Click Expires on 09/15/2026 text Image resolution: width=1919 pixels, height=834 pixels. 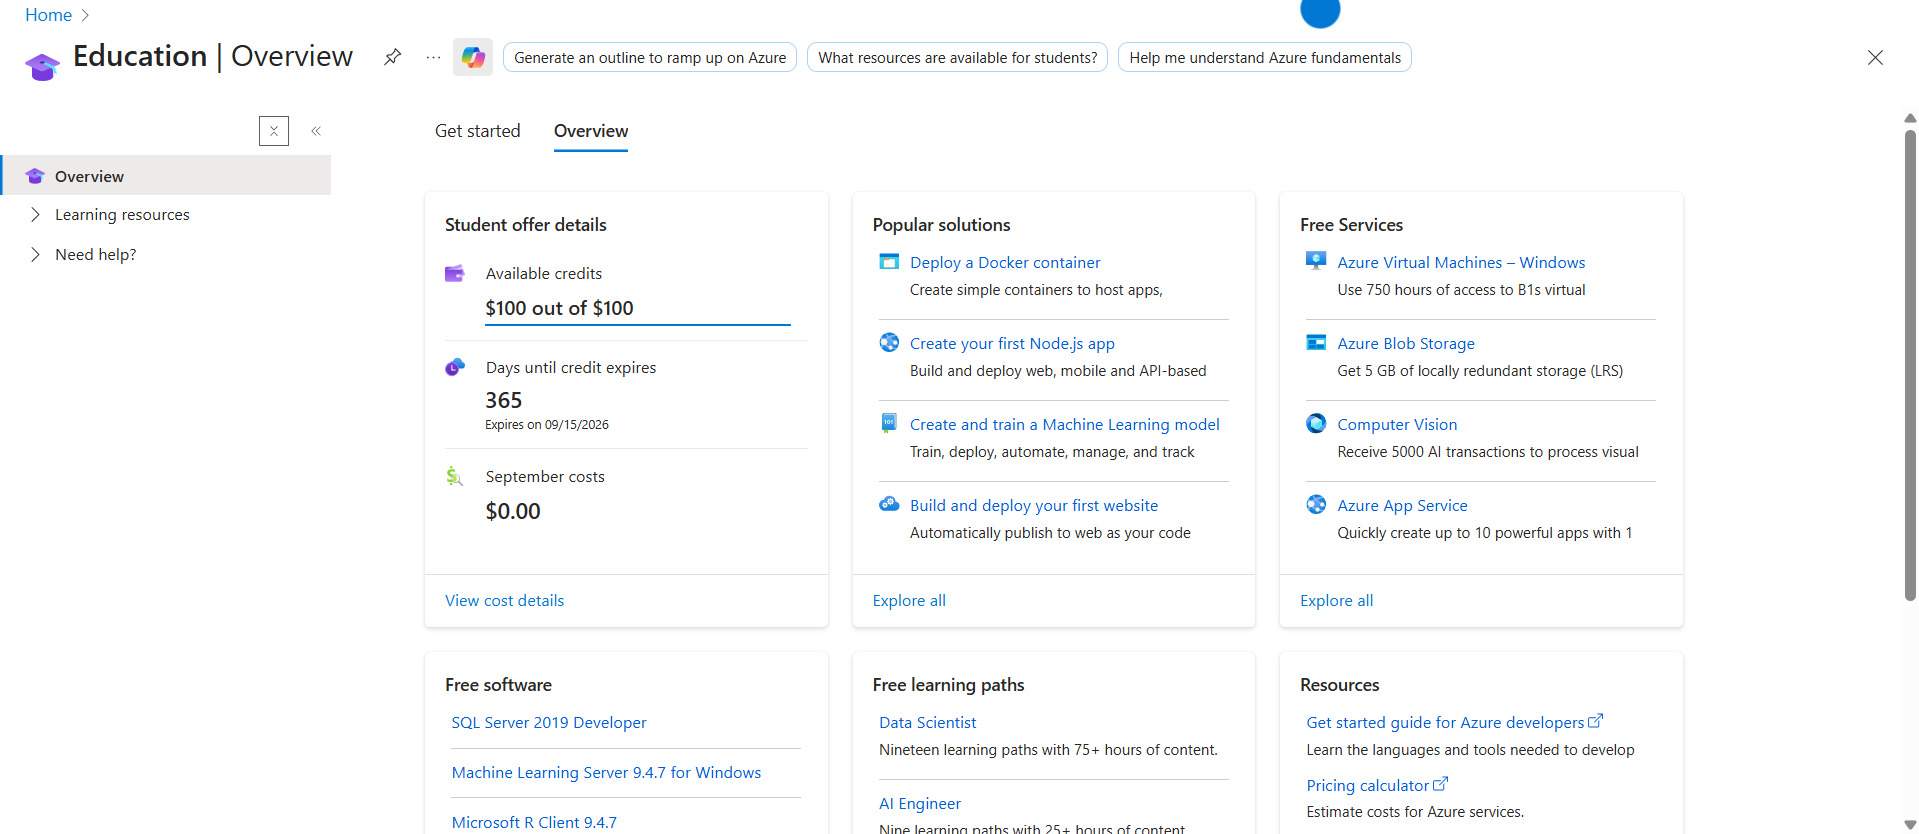coord(547,425)
